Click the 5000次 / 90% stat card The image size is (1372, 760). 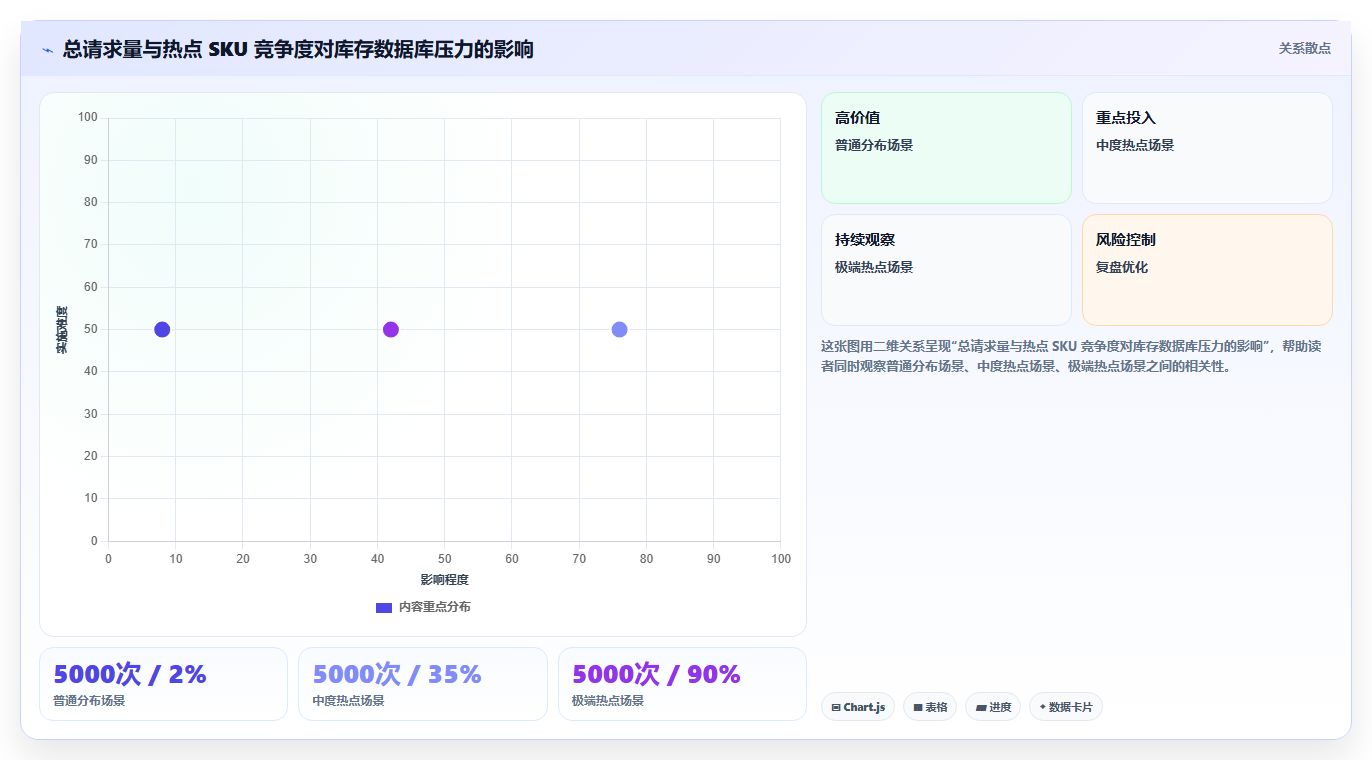pyautogui.click(x=682, y=684)
